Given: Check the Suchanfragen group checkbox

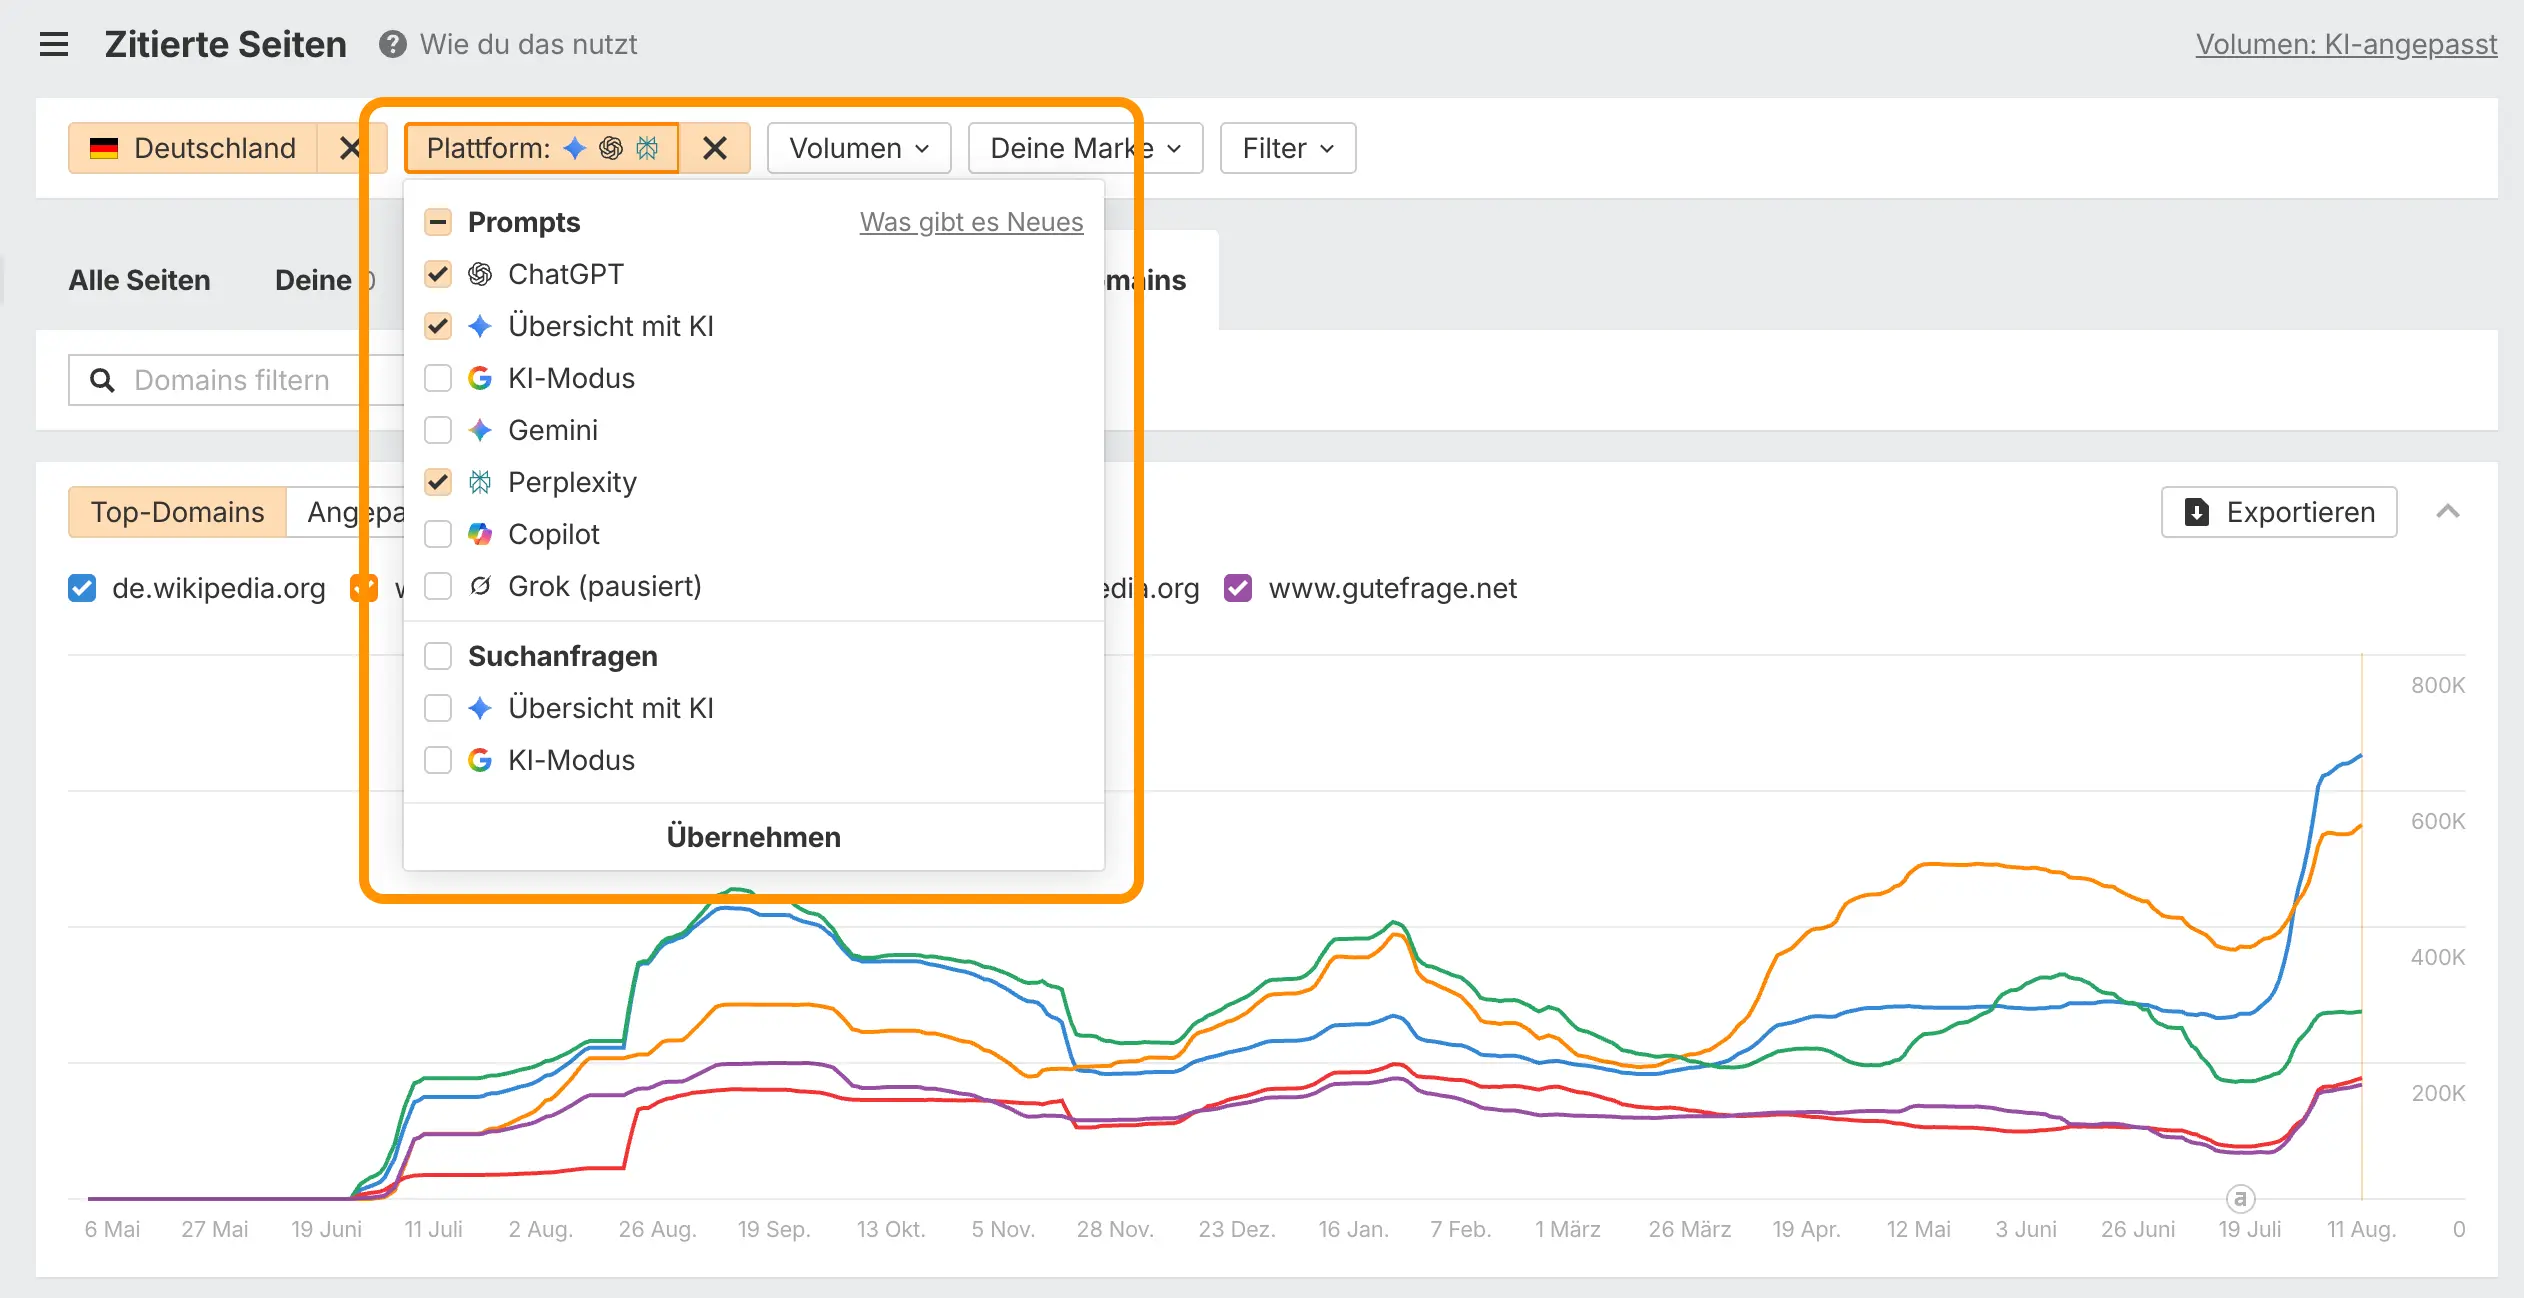Looking at the screenshot, I should coord(438,656).
